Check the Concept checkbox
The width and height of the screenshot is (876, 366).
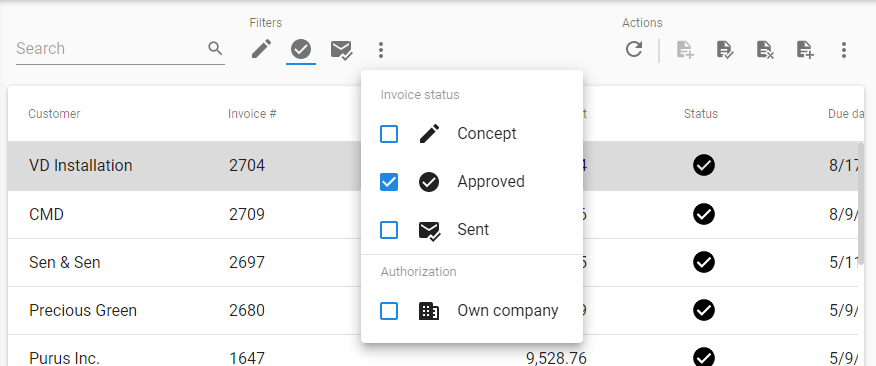coord(389,134)
